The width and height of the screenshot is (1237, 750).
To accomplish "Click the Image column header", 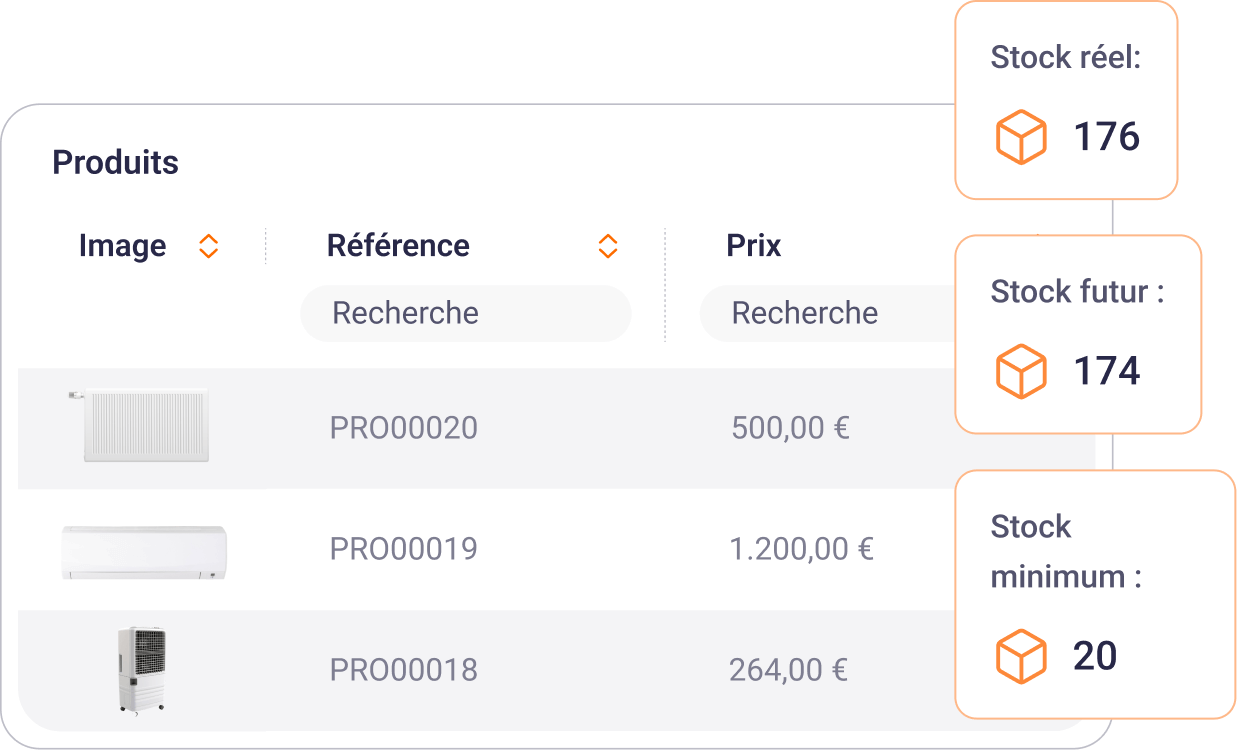I will (x=122, y=246).
